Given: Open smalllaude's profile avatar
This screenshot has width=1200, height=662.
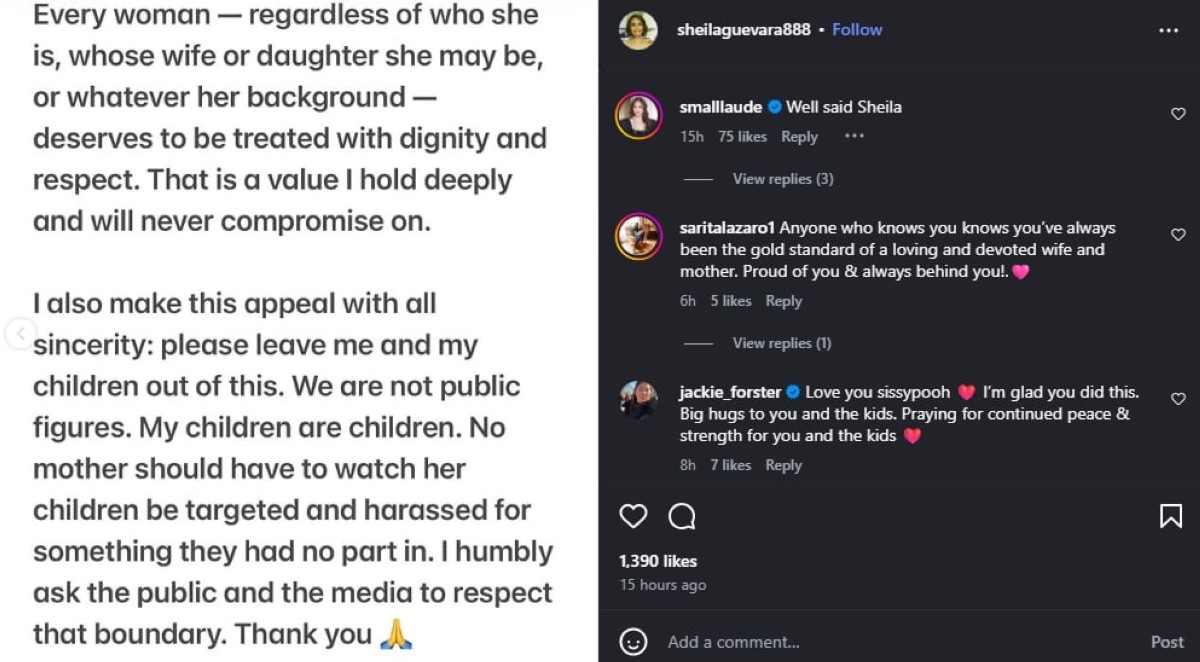Looking at the screenshot, I should pos(638,116).
